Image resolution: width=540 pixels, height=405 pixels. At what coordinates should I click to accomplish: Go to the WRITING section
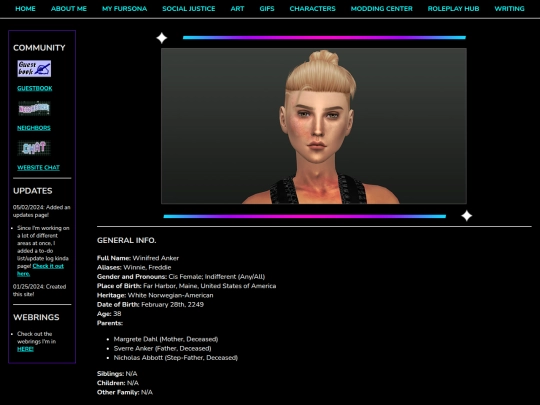pos(509,9)
